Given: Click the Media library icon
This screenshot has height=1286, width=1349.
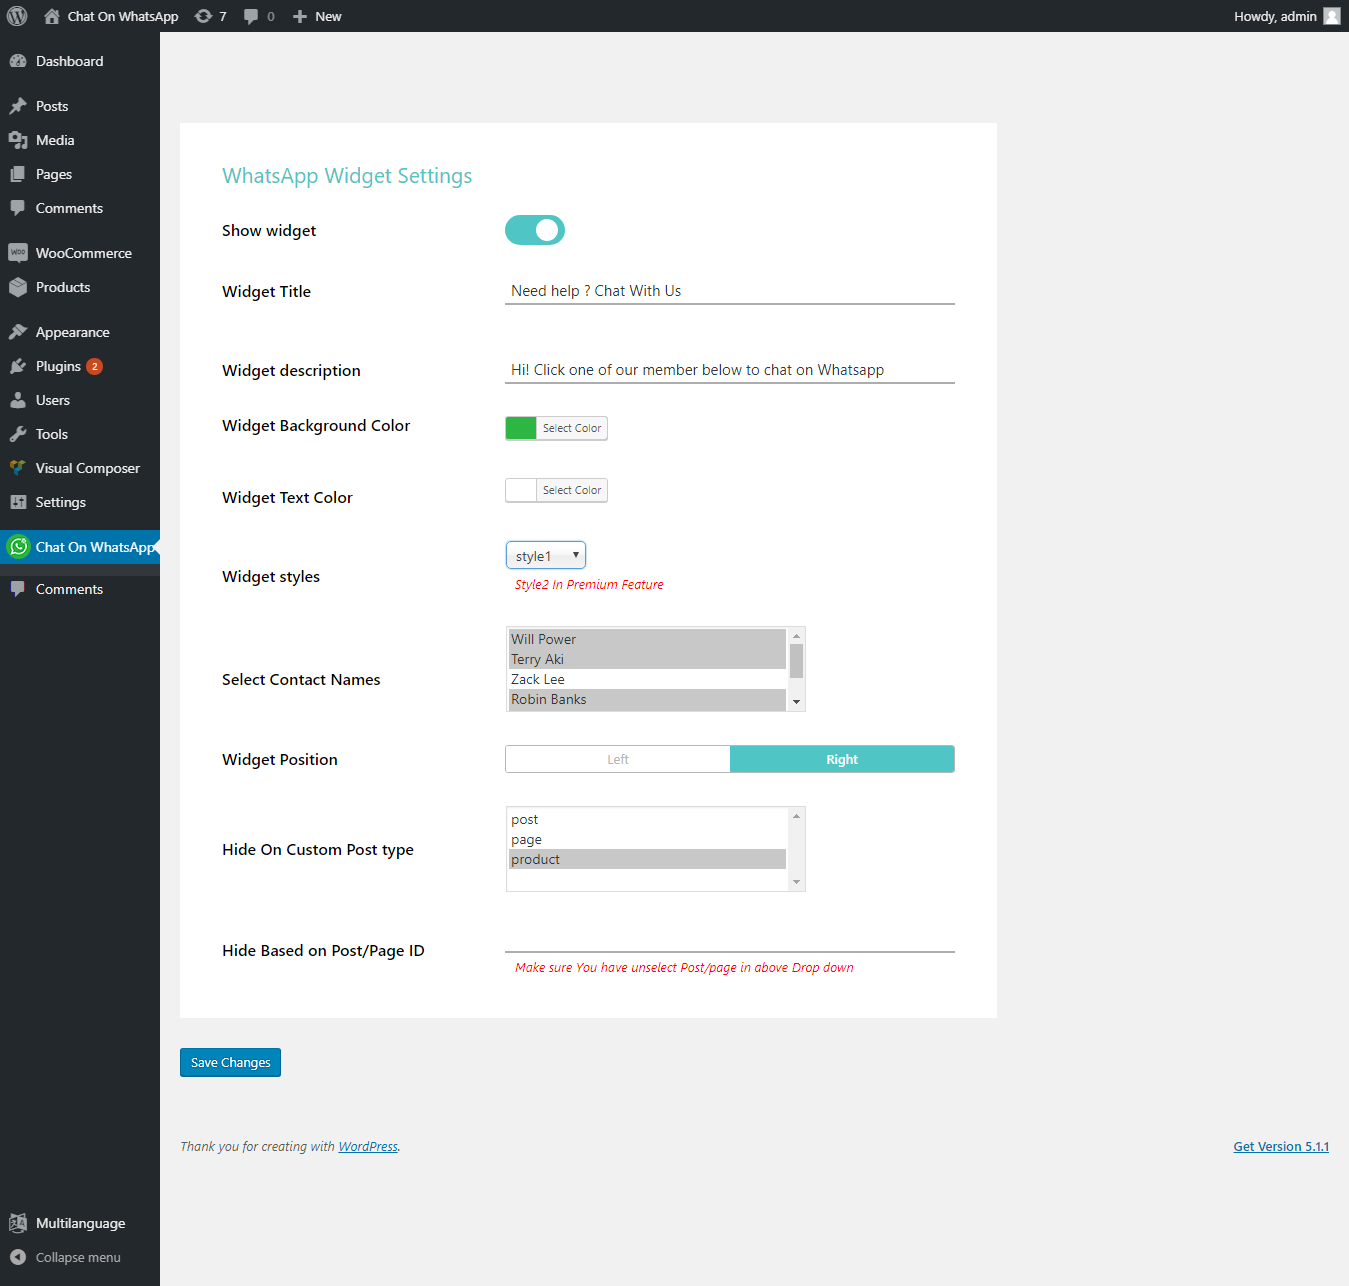Looking at the screenshot, I should (x=18, y=140).
